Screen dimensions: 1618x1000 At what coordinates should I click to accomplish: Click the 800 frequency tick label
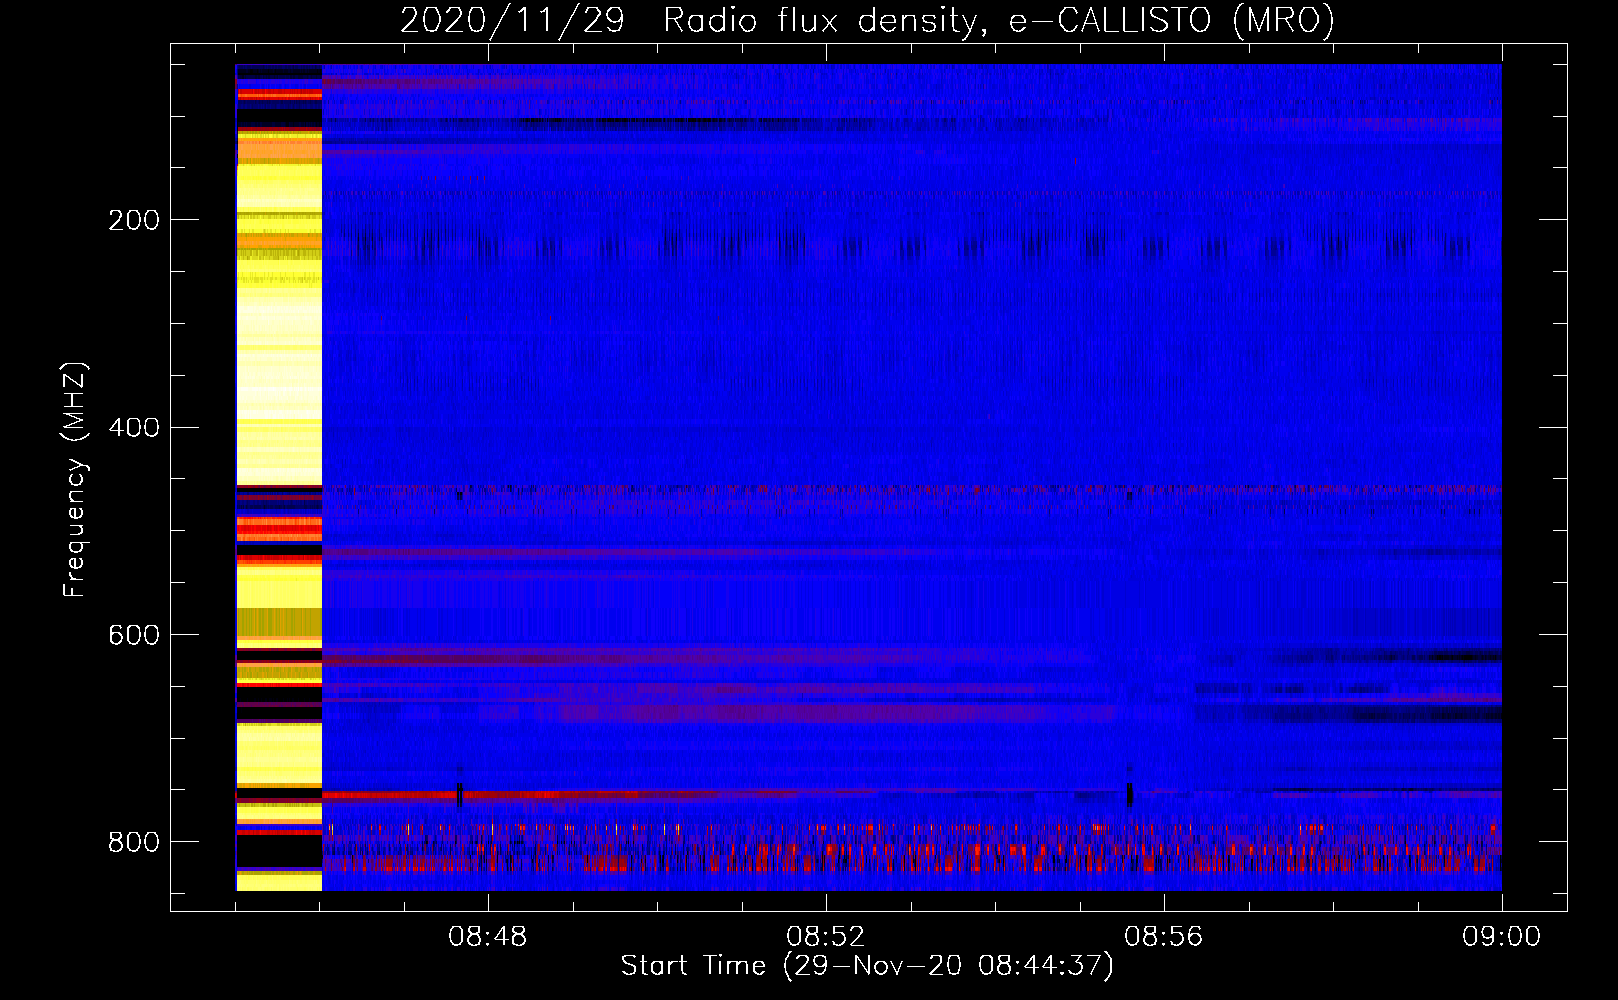tap(134, 842)
